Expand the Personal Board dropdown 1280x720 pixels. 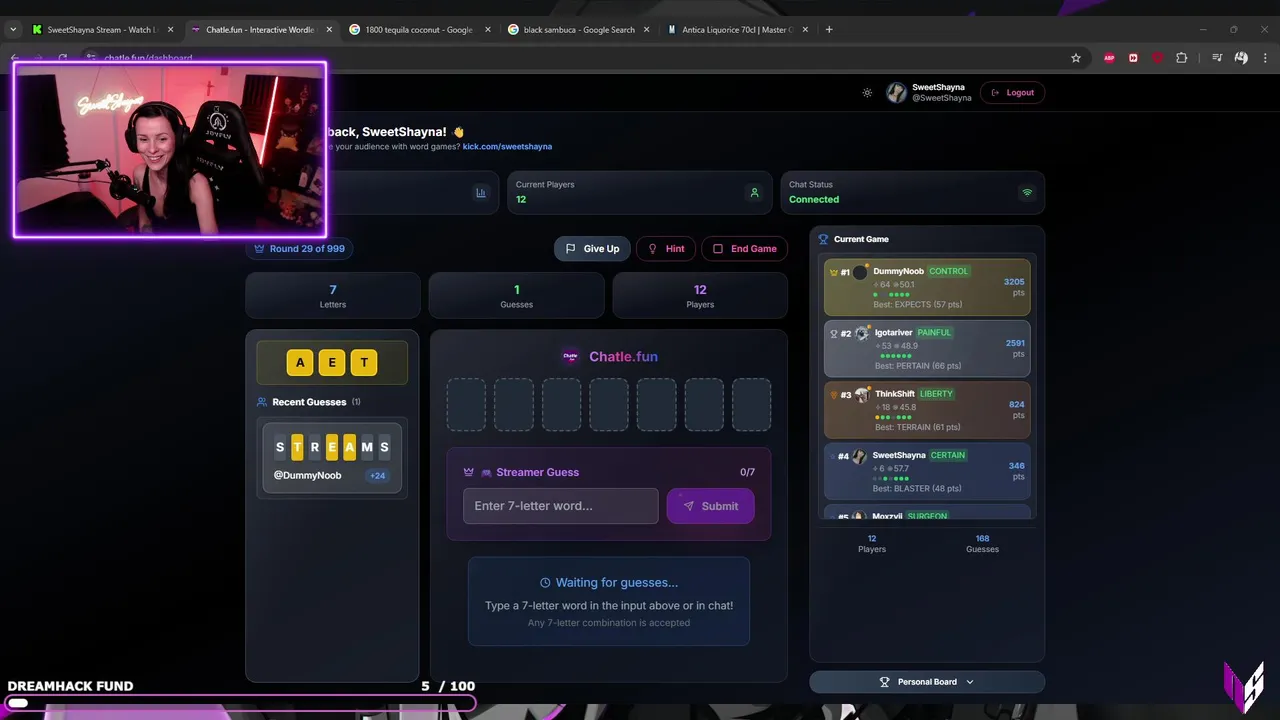point(927,682)
